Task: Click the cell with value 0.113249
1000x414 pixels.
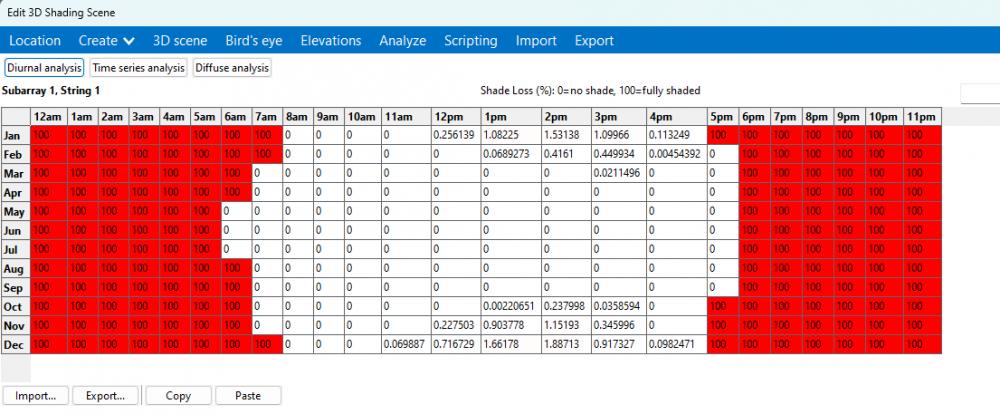Action: pos(677,135)
